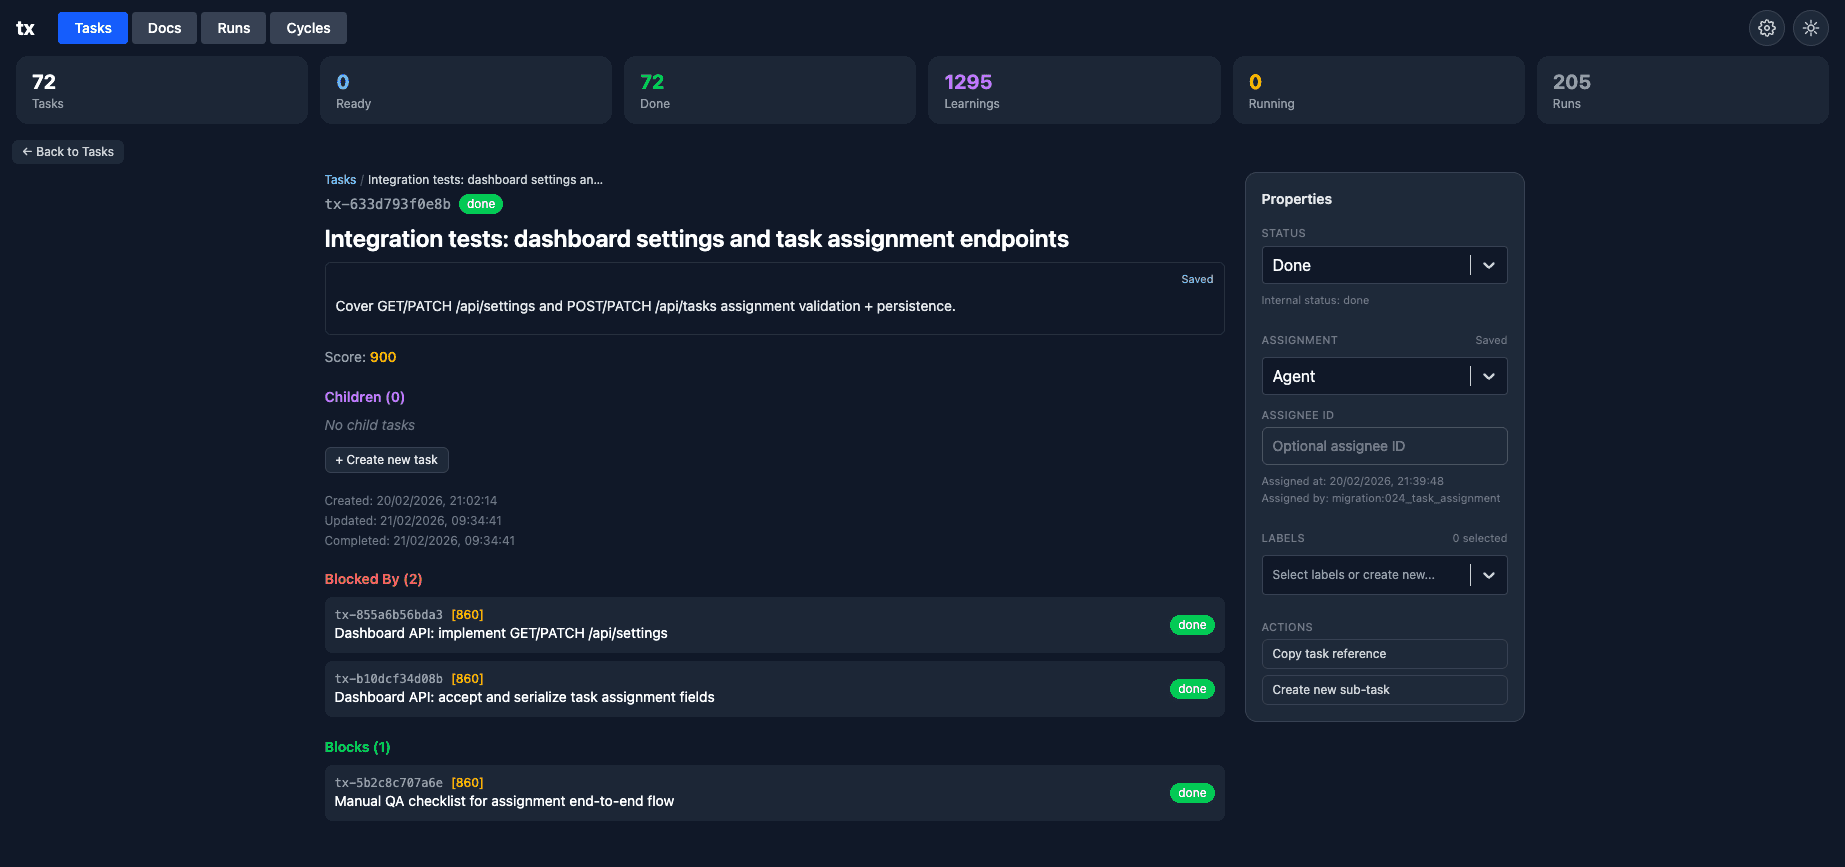
Task: Switch to the Cycles tab
Action: coord(308,28)
